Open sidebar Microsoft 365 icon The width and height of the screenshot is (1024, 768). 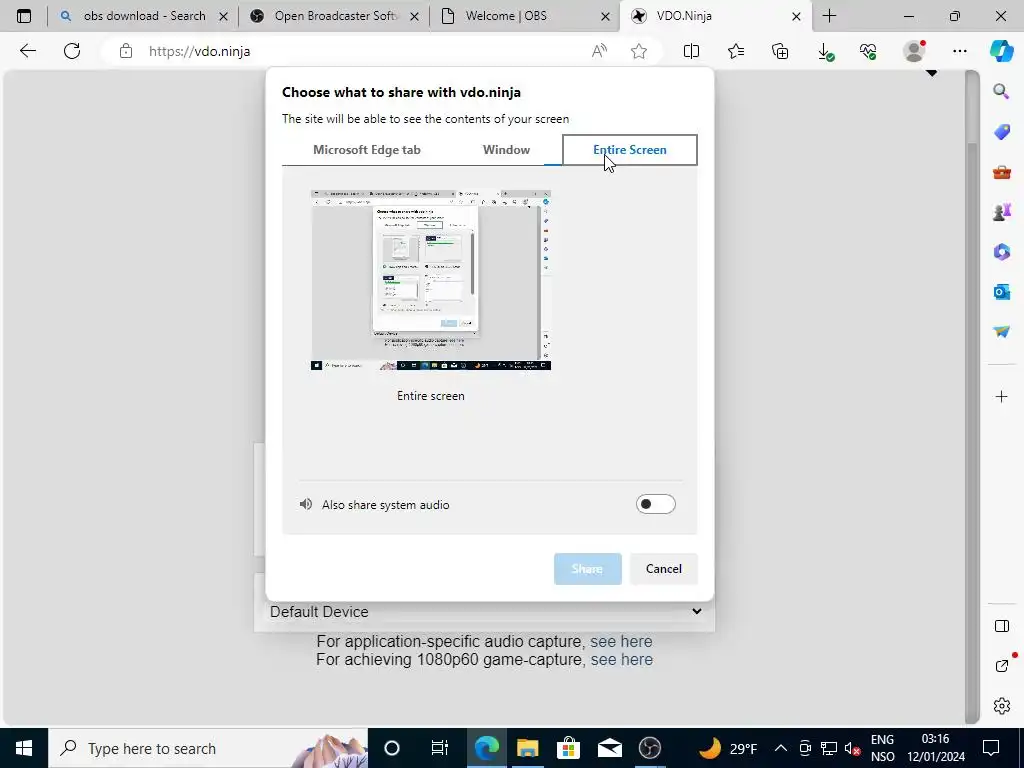click(x=1001, y=251)
